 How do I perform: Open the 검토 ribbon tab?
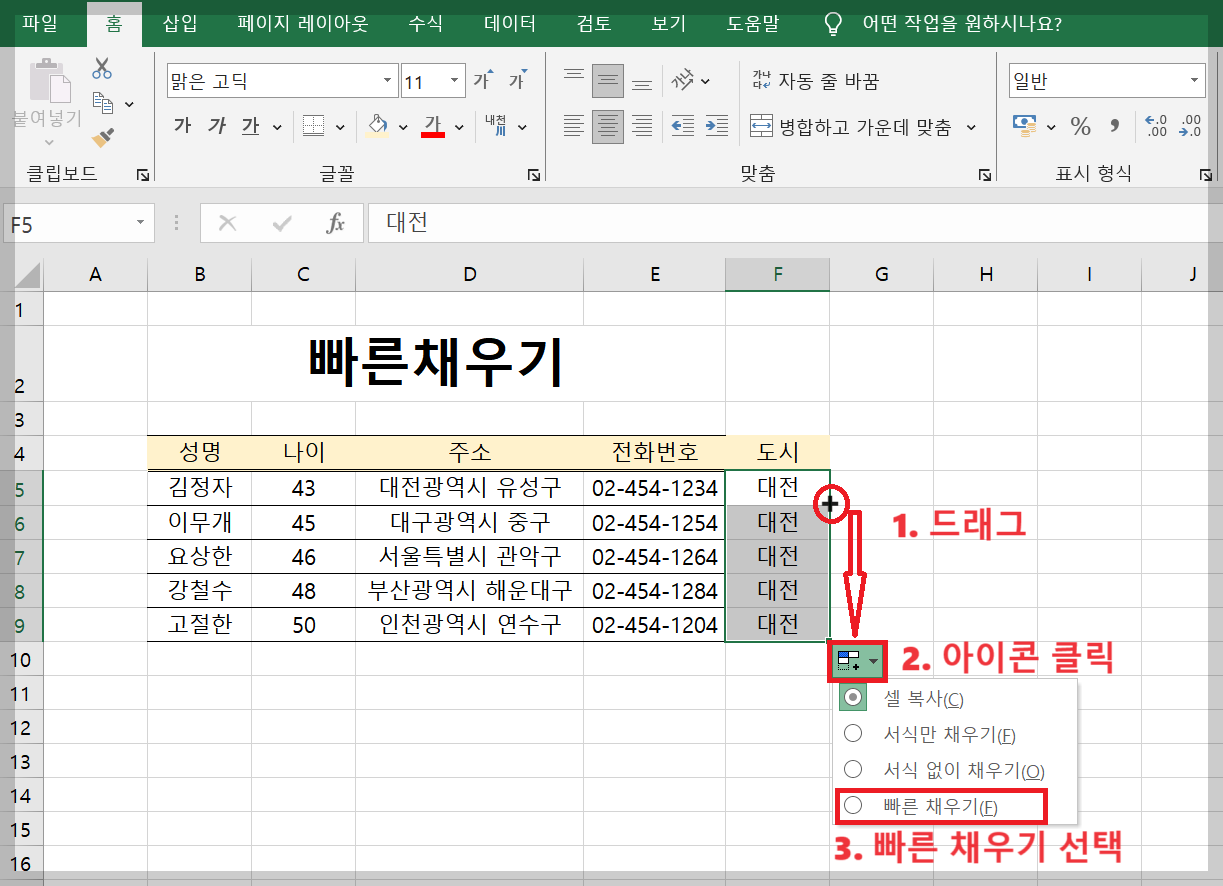coord(592,24)
